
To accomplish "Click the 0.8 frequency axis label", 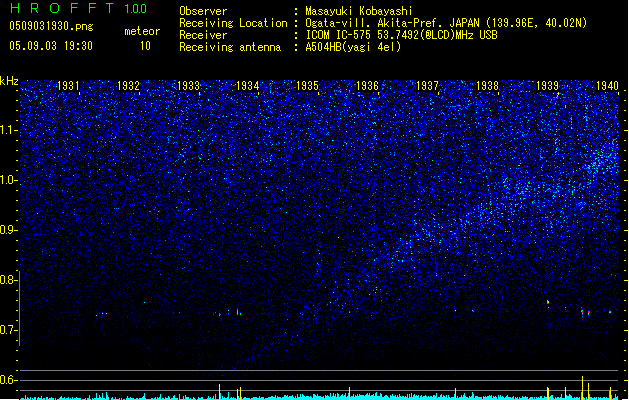I will point(8,280).
